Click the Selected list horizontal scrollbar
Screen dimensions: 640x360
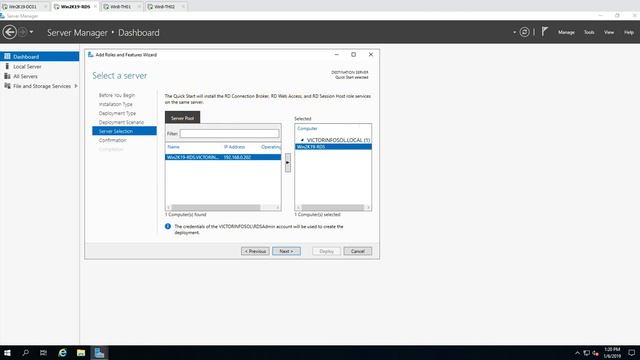coord(333,207)
